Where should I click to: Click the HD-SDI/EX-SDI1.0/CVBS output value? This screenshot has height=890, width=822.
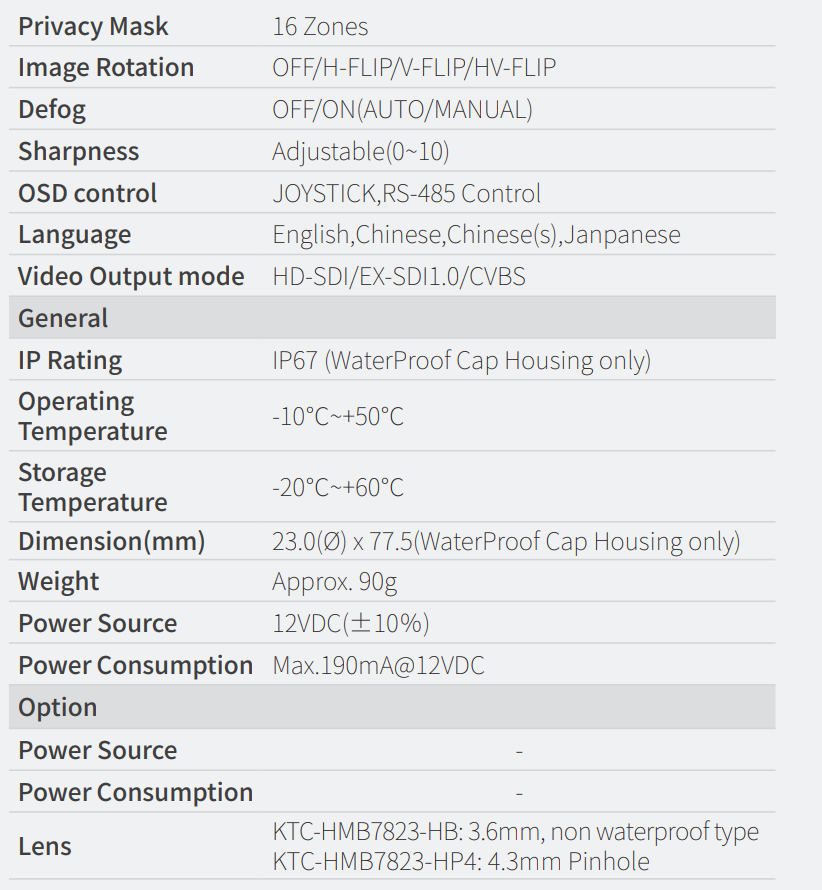point(398,277)
